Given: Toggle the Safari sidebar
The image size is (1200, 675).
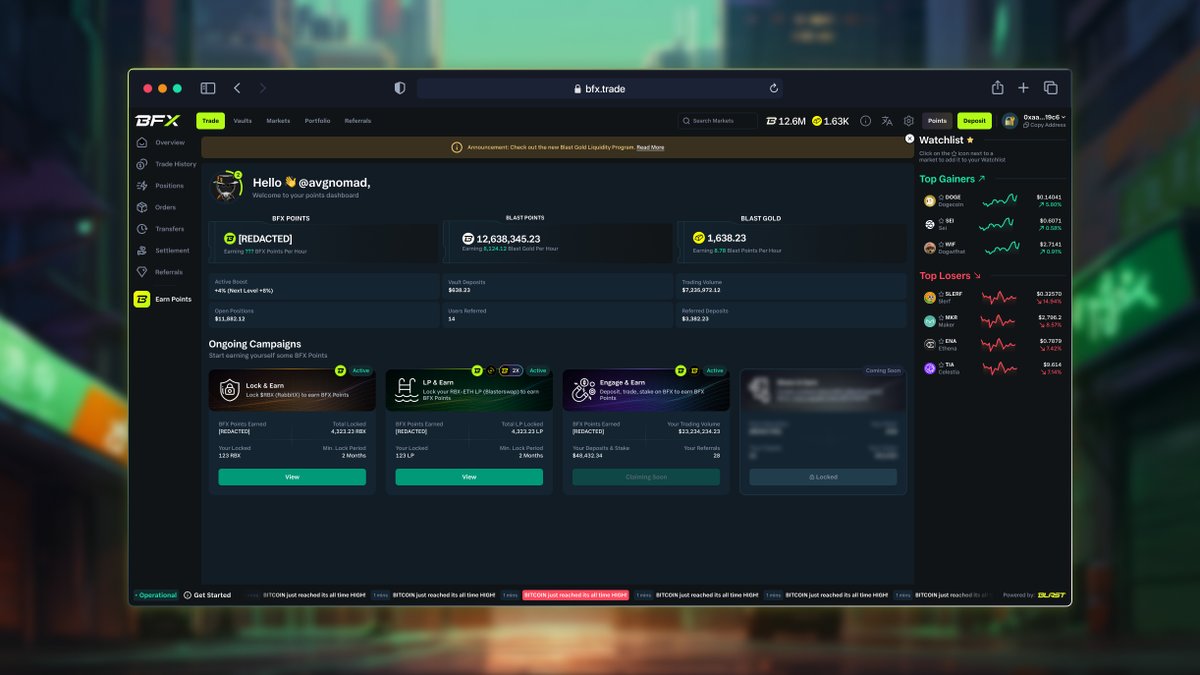Looking at the screenshot, I should [208, 88].
